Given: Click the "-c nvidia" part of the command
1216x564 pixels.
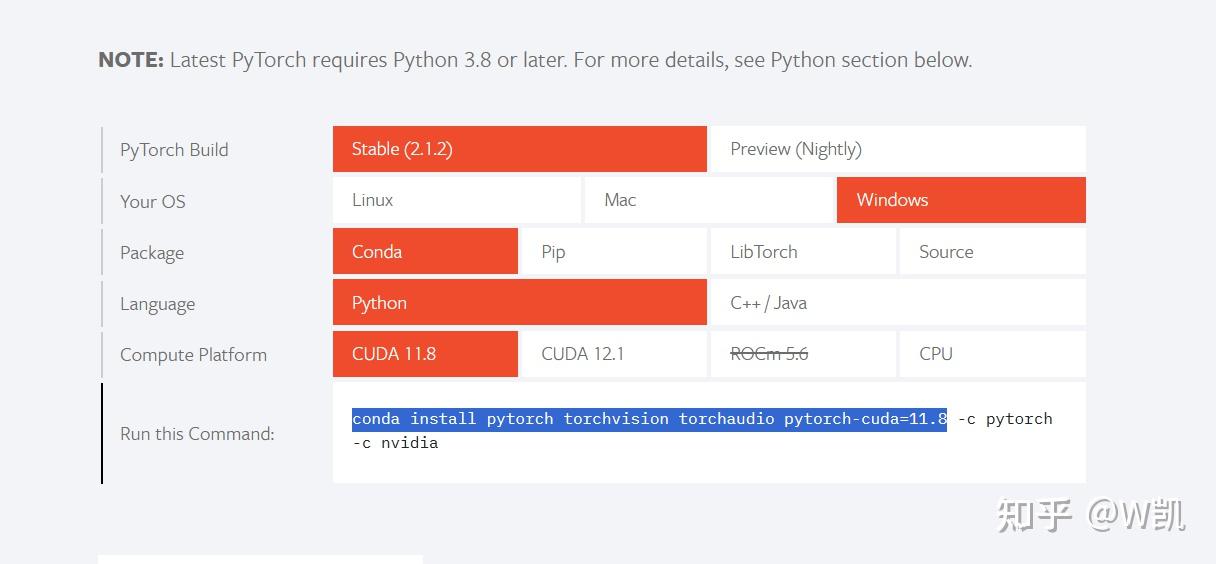Looking at the screenshot, I should [x=395, y=443].
